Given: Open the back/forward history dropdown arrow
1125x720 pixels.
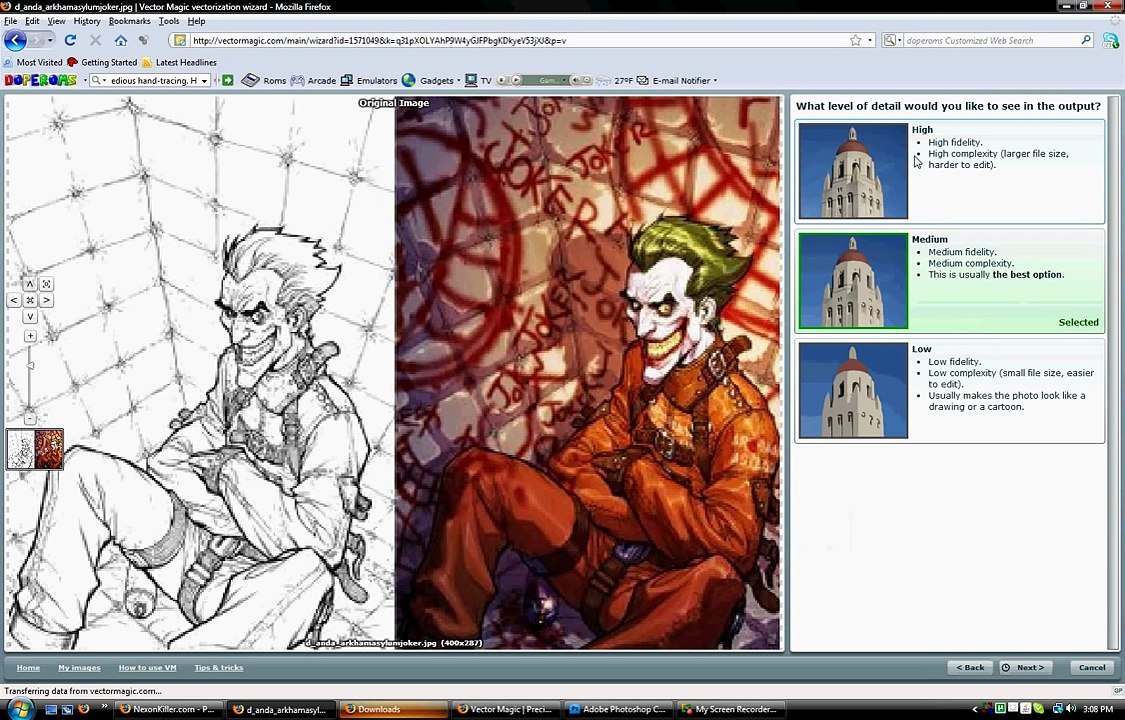Looking at the screenshot, I should pyautogui.click(x=50, y=40).
